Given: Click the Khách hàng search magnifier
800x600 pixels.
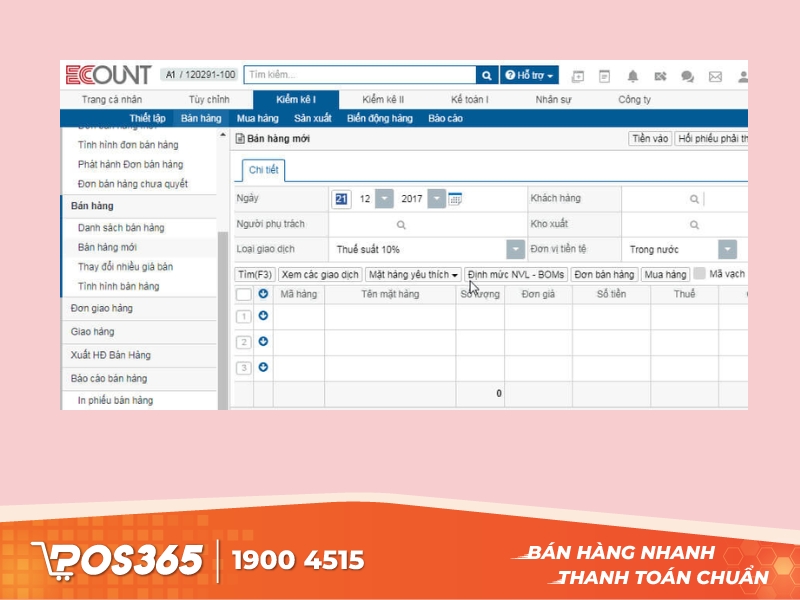Looking at the screenshot, I should pyautogui.click(x=693, y=198).
